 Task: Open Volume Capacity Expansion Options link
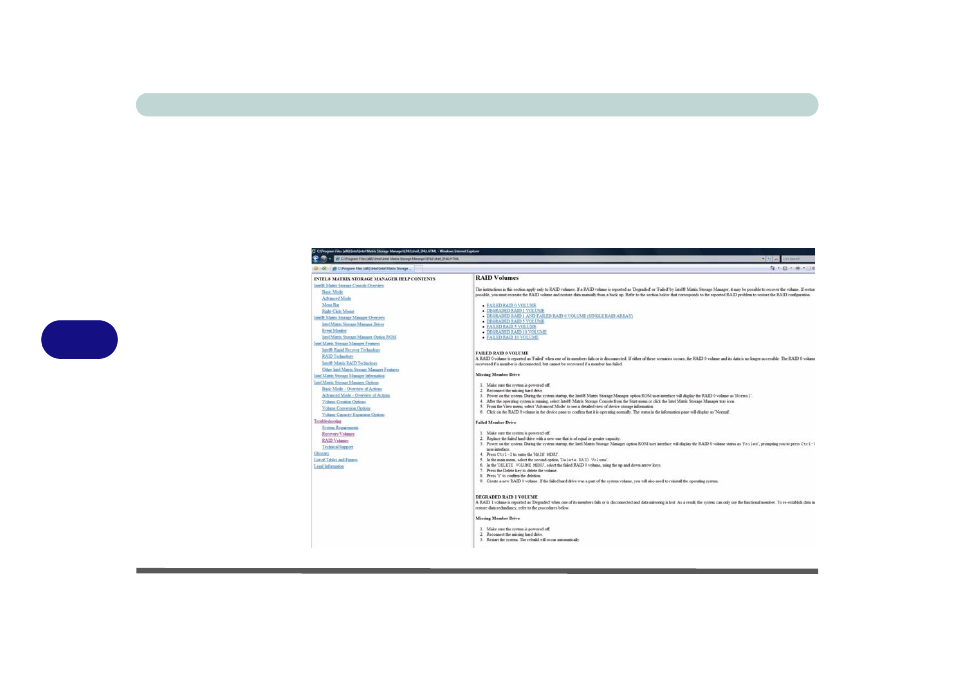[x=353, y=415]
